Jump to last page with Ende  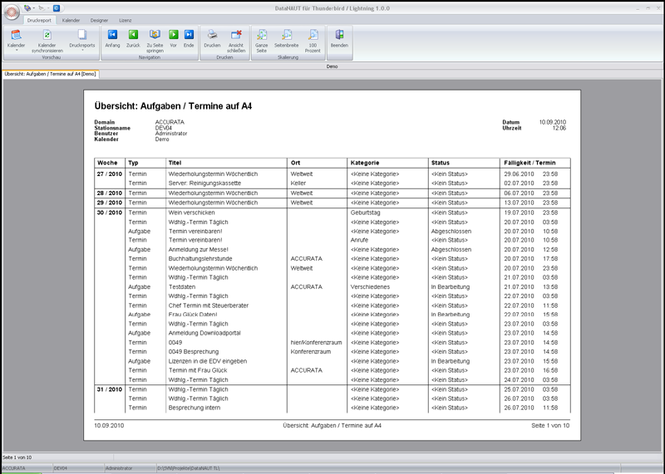coord(189,39)
